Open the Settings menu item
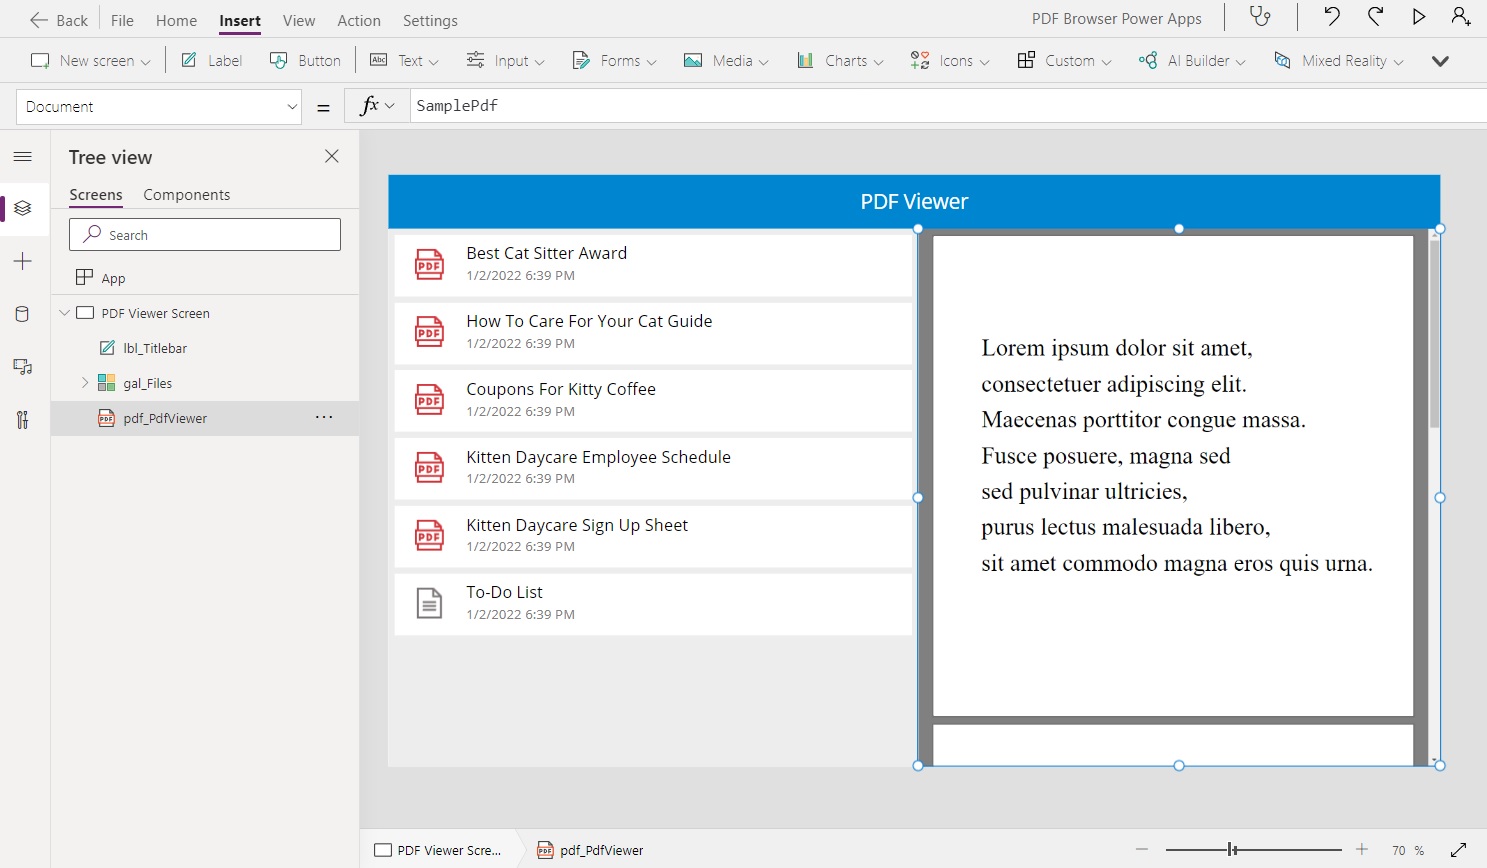Screen dimensions: 1487x868 [430, 19]
